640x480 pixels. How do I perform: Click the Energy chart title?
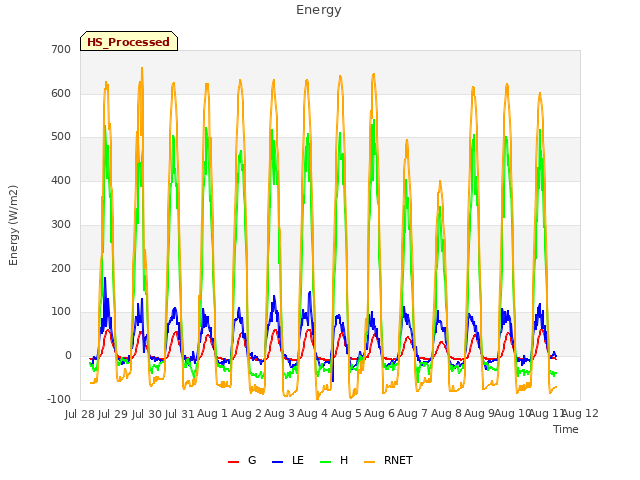tap(319, 10)
